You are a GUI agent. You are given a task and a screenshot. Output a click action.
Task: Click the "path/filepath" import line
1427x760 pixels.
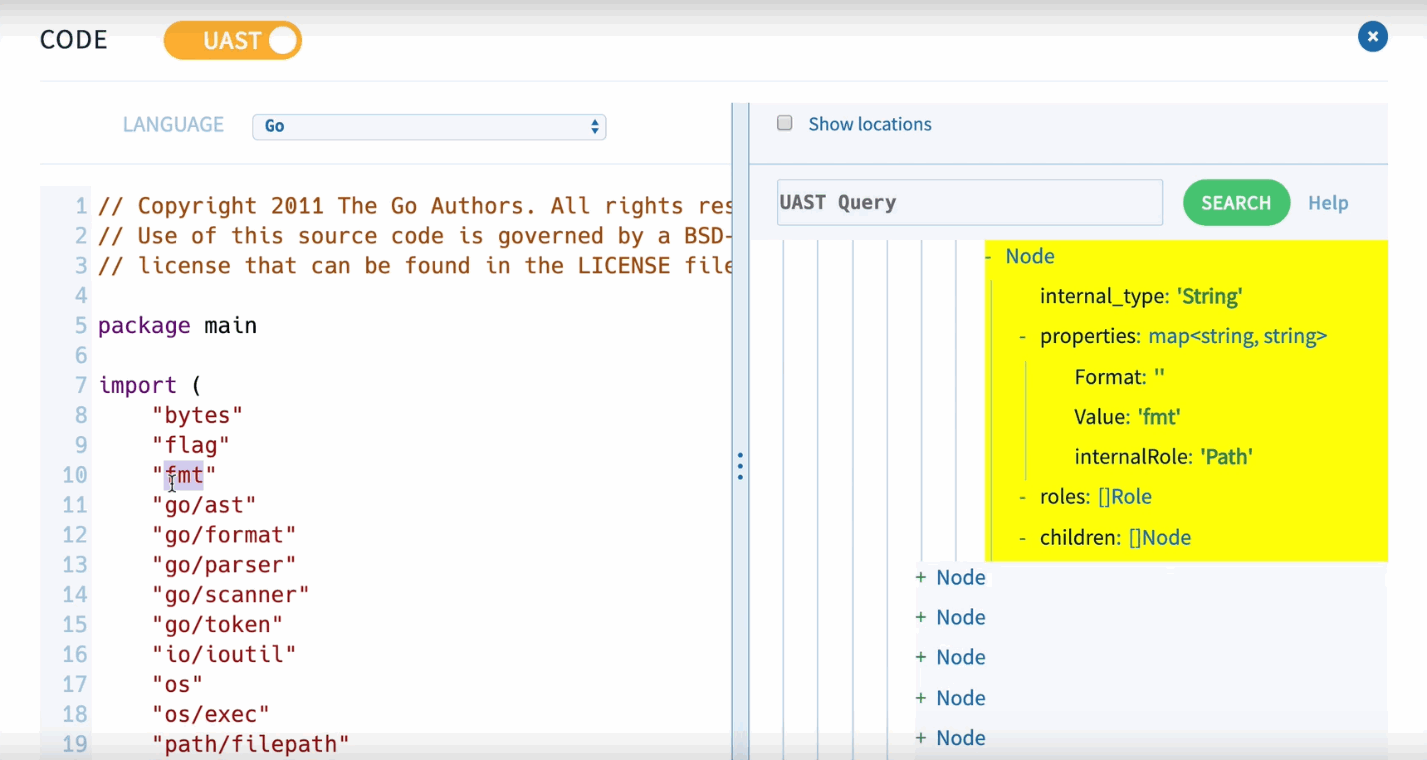251,743
